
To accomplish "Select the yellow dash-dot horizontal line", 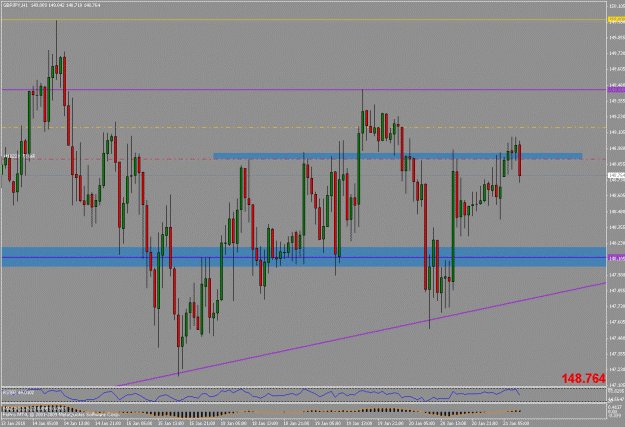I will coord(303,128).
